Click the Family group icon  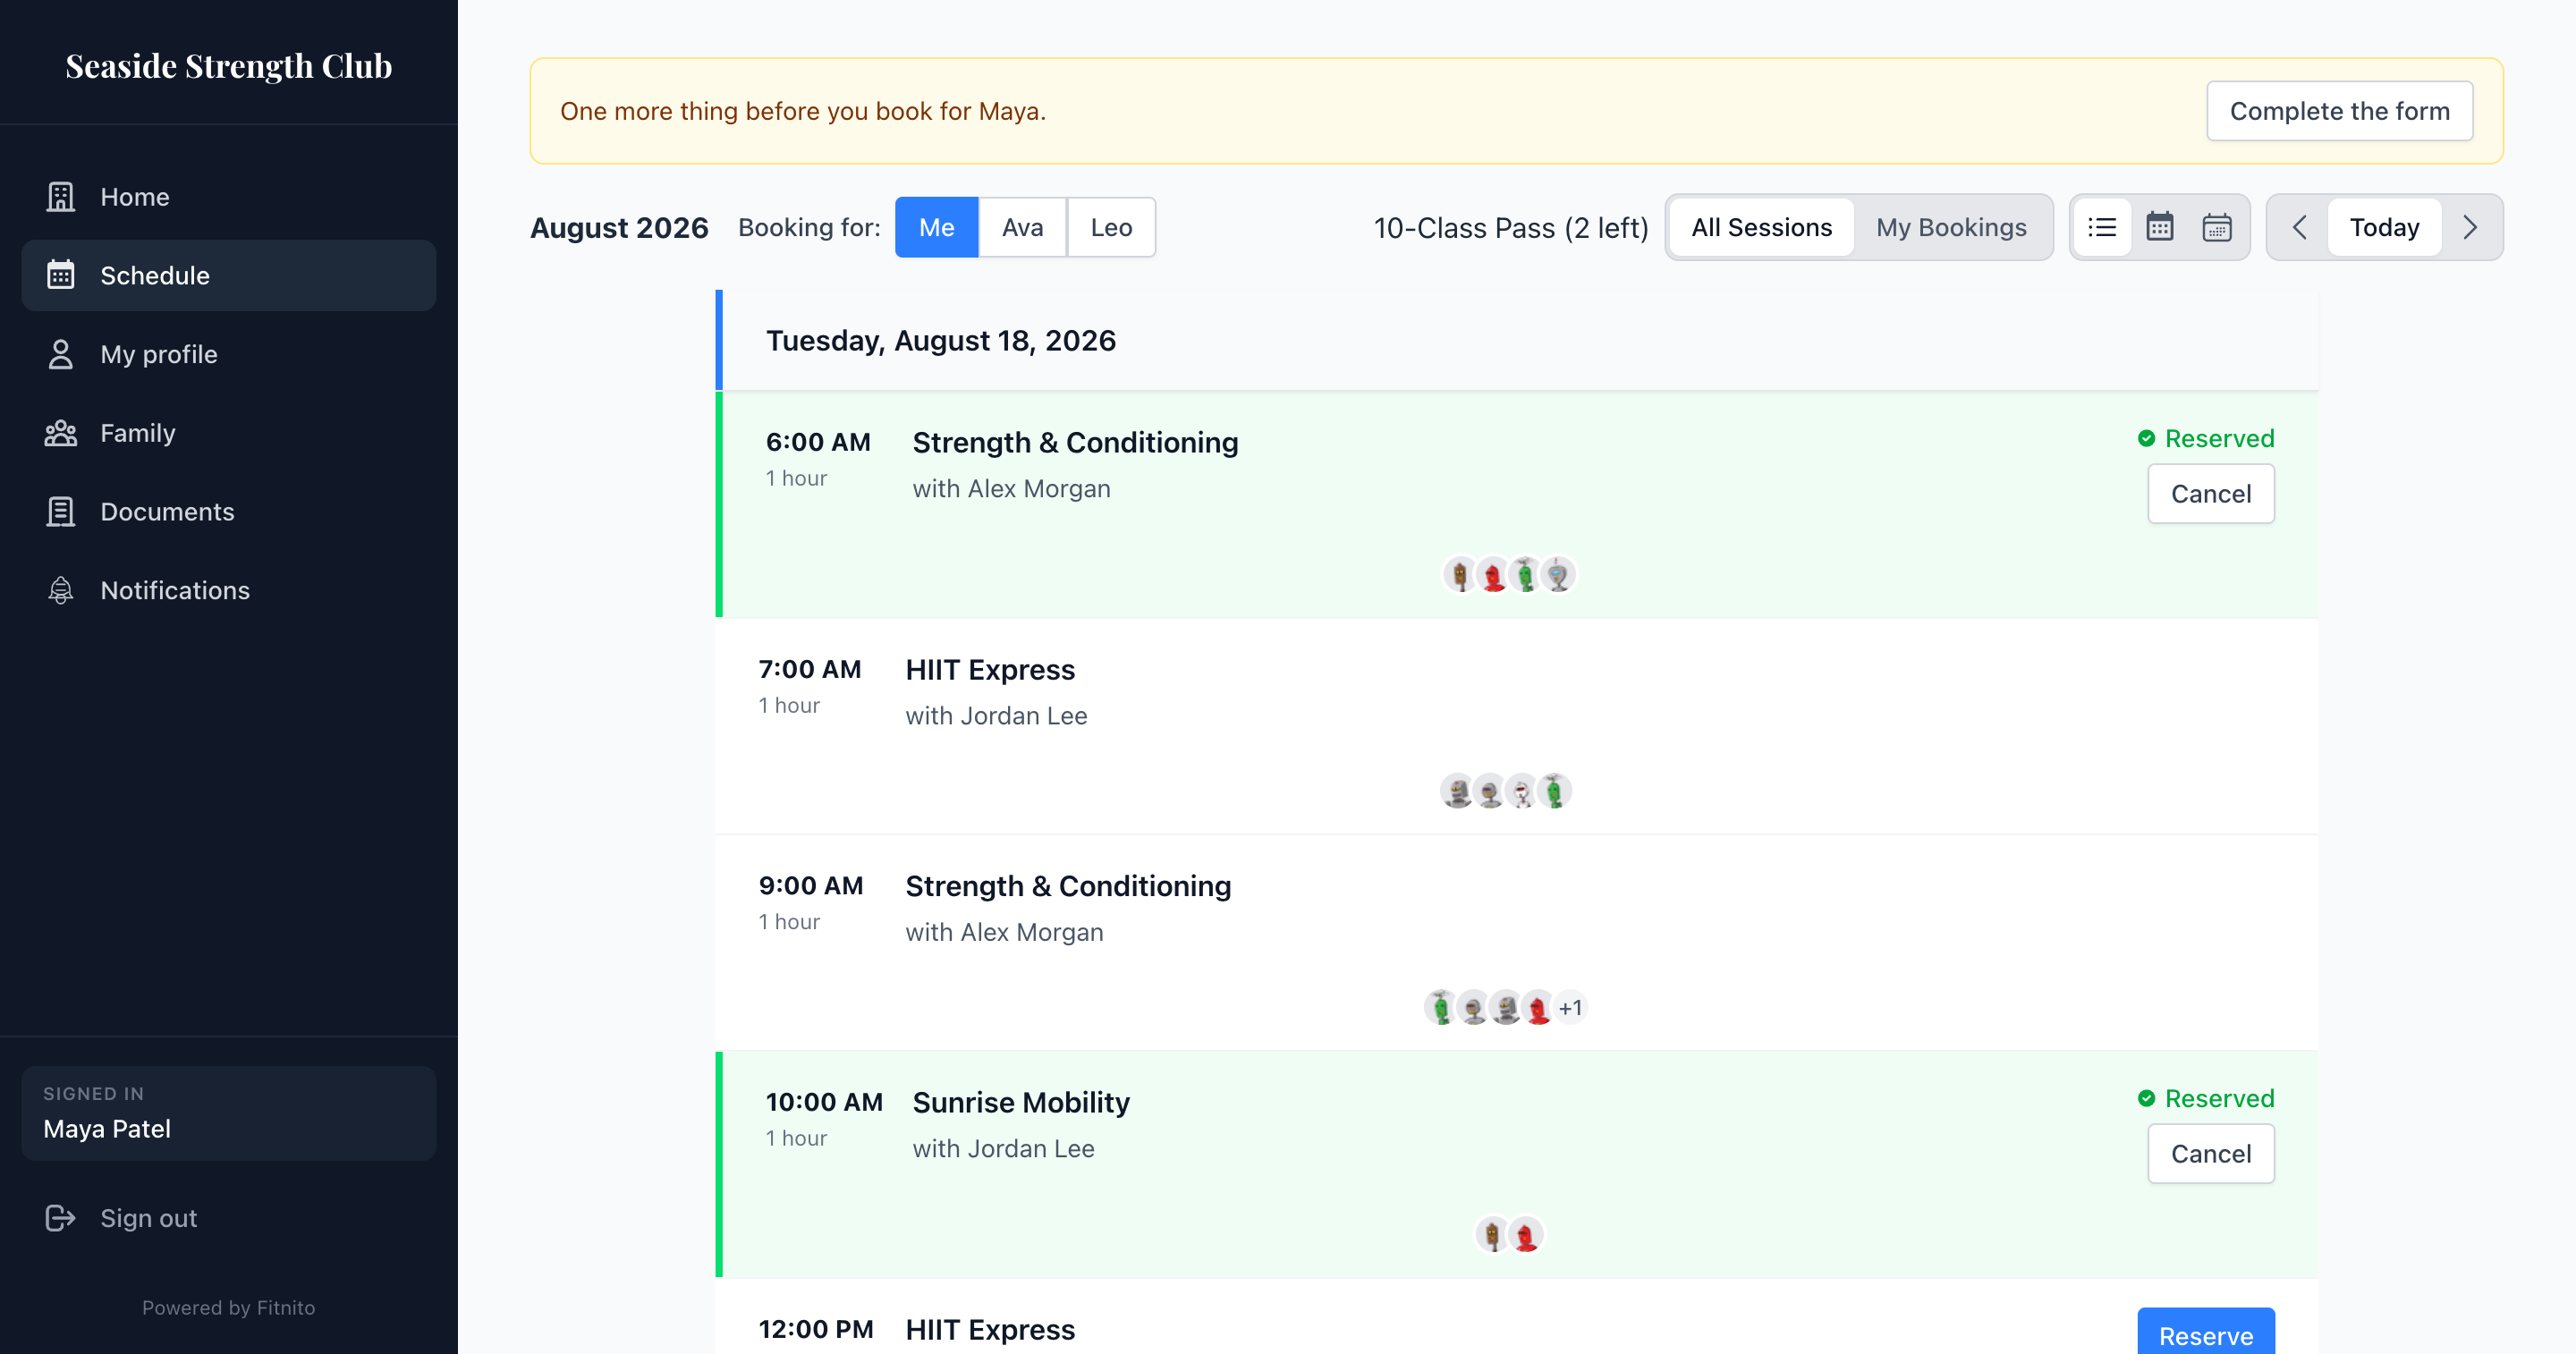pos(61,433)
